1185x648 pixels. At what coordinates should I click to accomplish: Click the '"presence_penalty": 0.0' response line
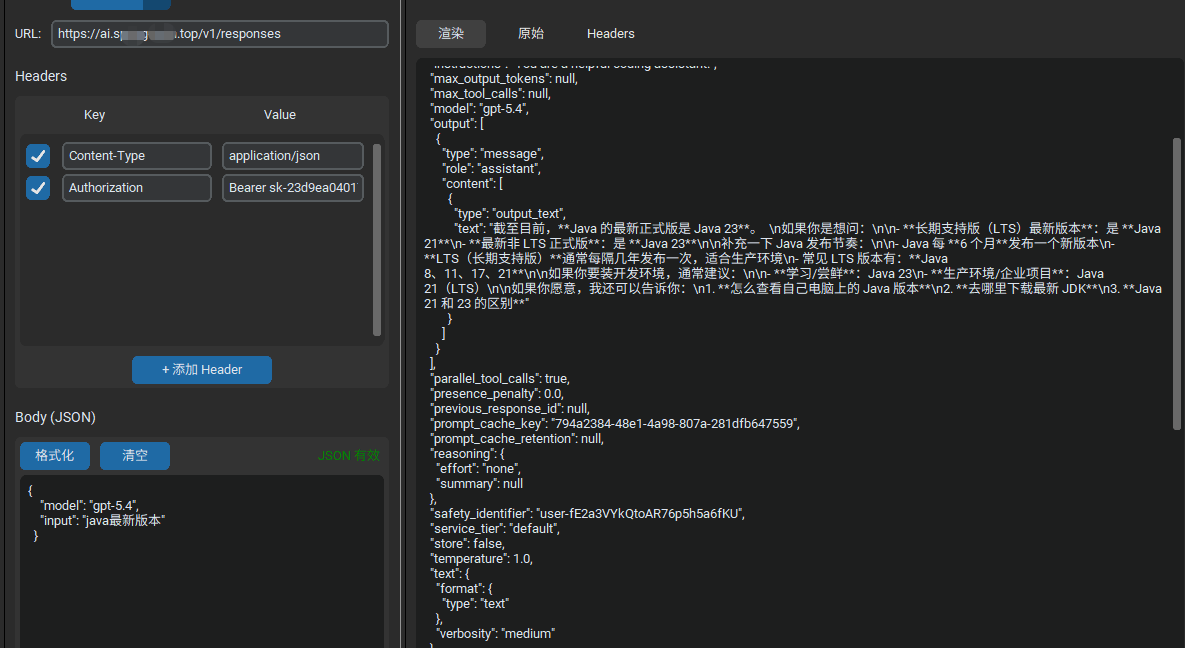497,394
